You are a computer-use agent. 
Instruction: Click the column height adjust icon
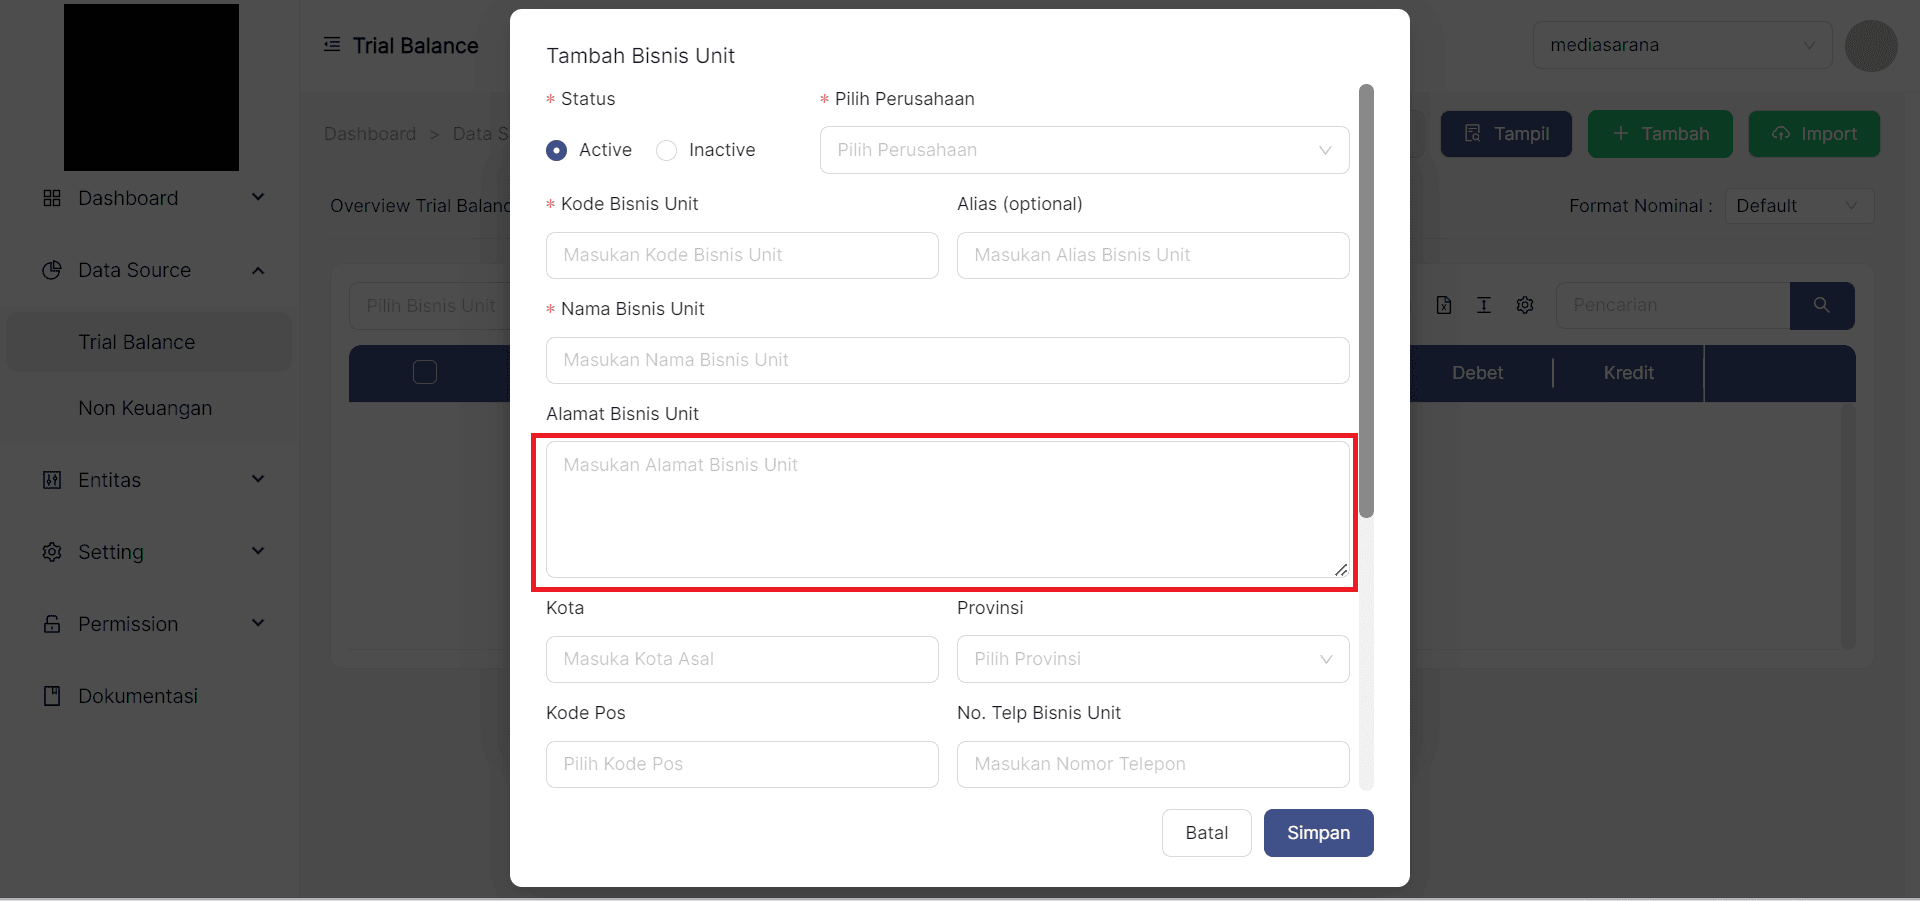pos(1483,305)
